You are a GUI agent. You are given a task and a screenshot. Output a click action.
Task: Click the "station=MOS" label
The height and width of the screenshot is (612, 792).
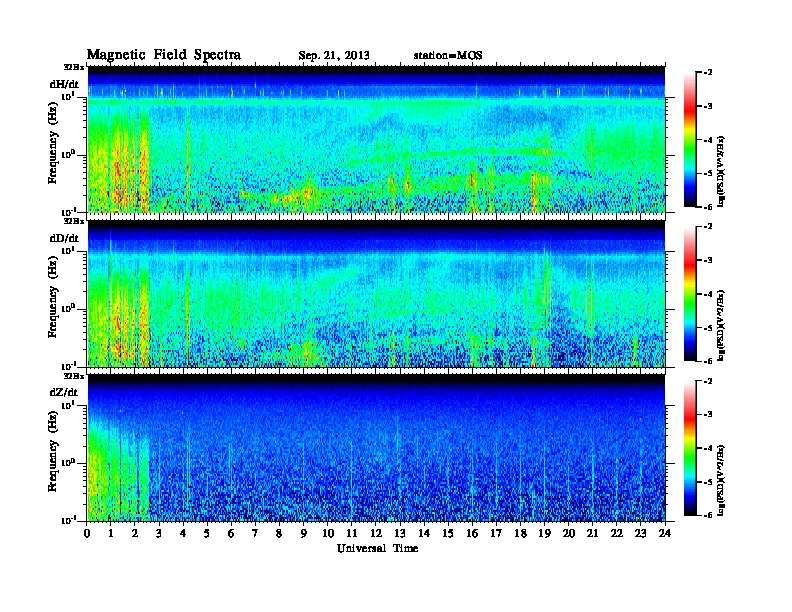[448, 56]
